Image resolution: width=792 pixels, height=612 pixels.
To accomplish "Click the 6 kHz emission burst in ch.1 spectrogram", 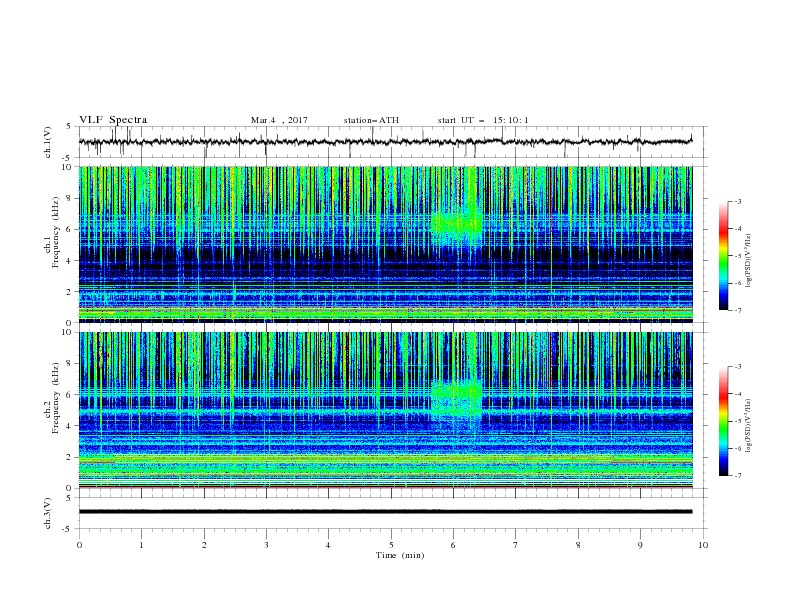I will [x=457, y=225].
